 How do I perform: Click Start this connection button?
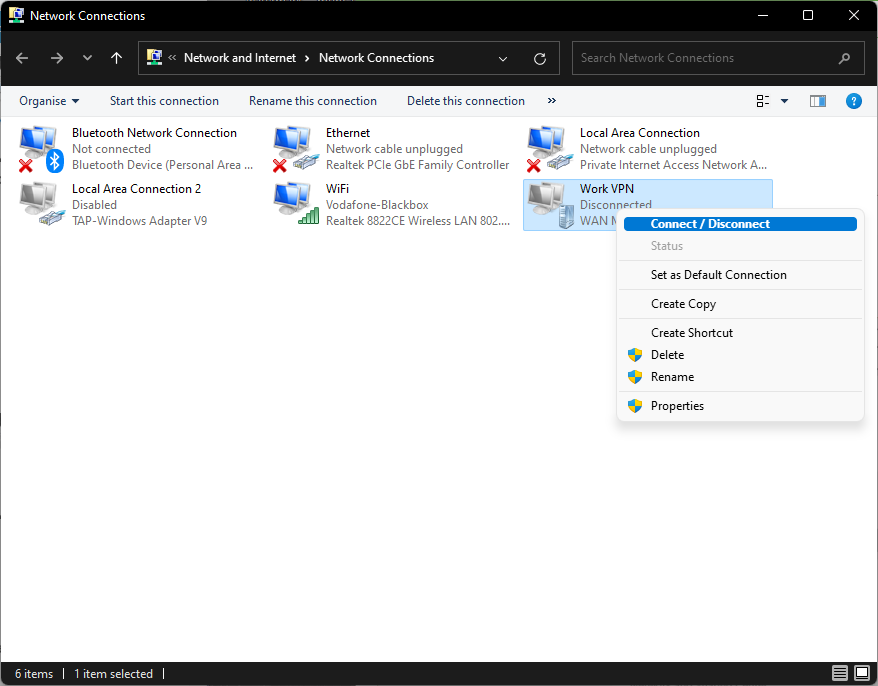pos(164,101)
